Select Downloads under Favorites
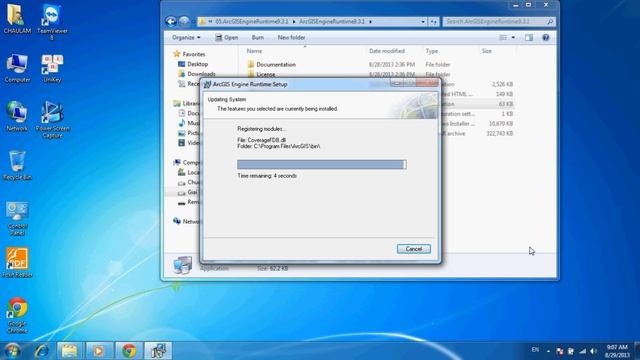The image size is (640, 360). [197, 74]
